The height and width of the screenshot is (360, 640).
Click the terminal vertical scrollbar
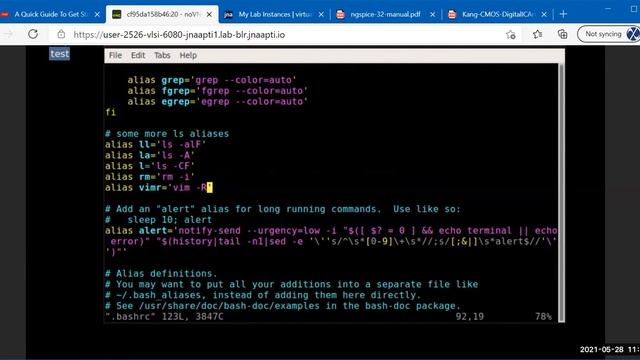coord(562,192)
